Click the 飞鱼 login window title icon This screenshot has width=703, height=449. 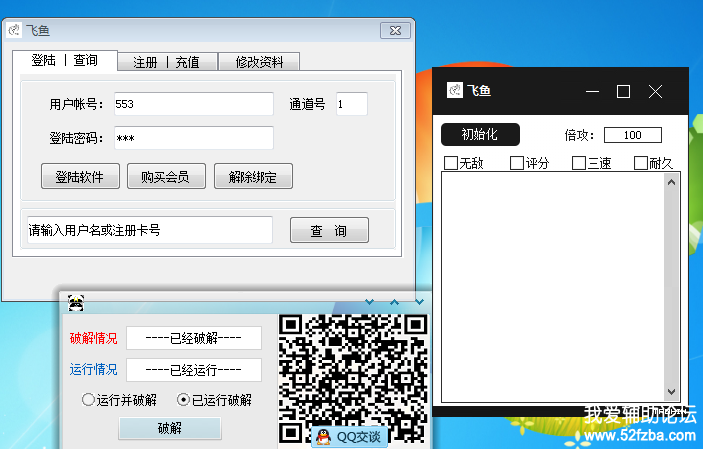click(14, 30)
